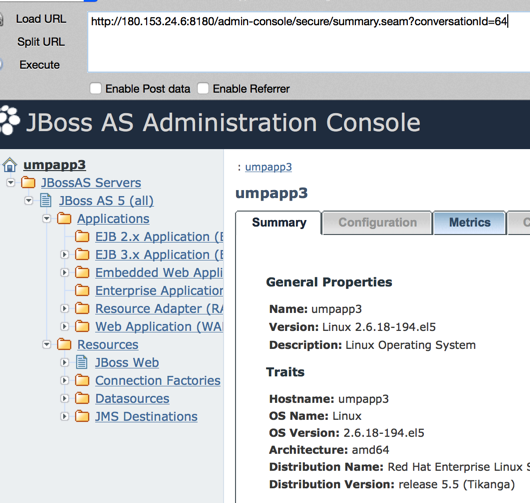The image size is (530, 503).
Task: Expand the Resource Adapter node
Action: coord(64,308)
